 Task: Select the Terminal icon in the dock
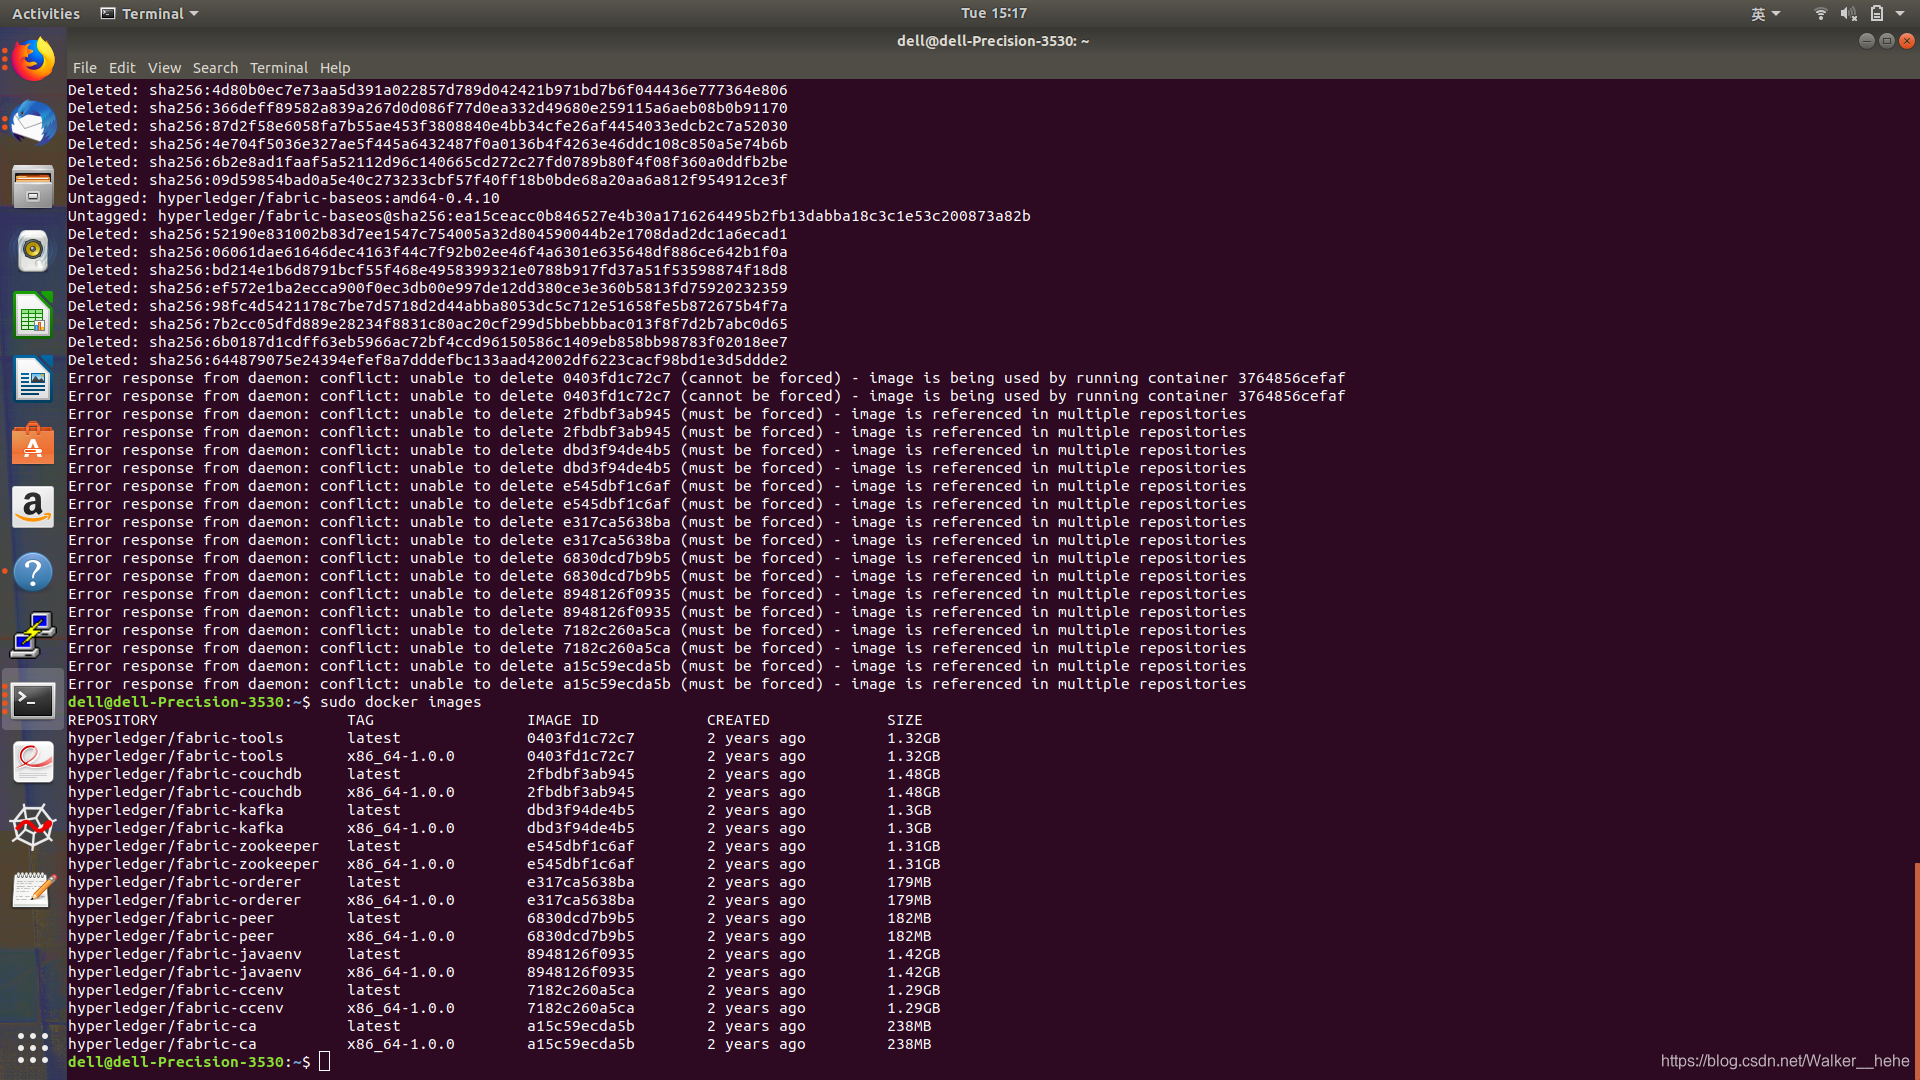(x=33, y=700)
